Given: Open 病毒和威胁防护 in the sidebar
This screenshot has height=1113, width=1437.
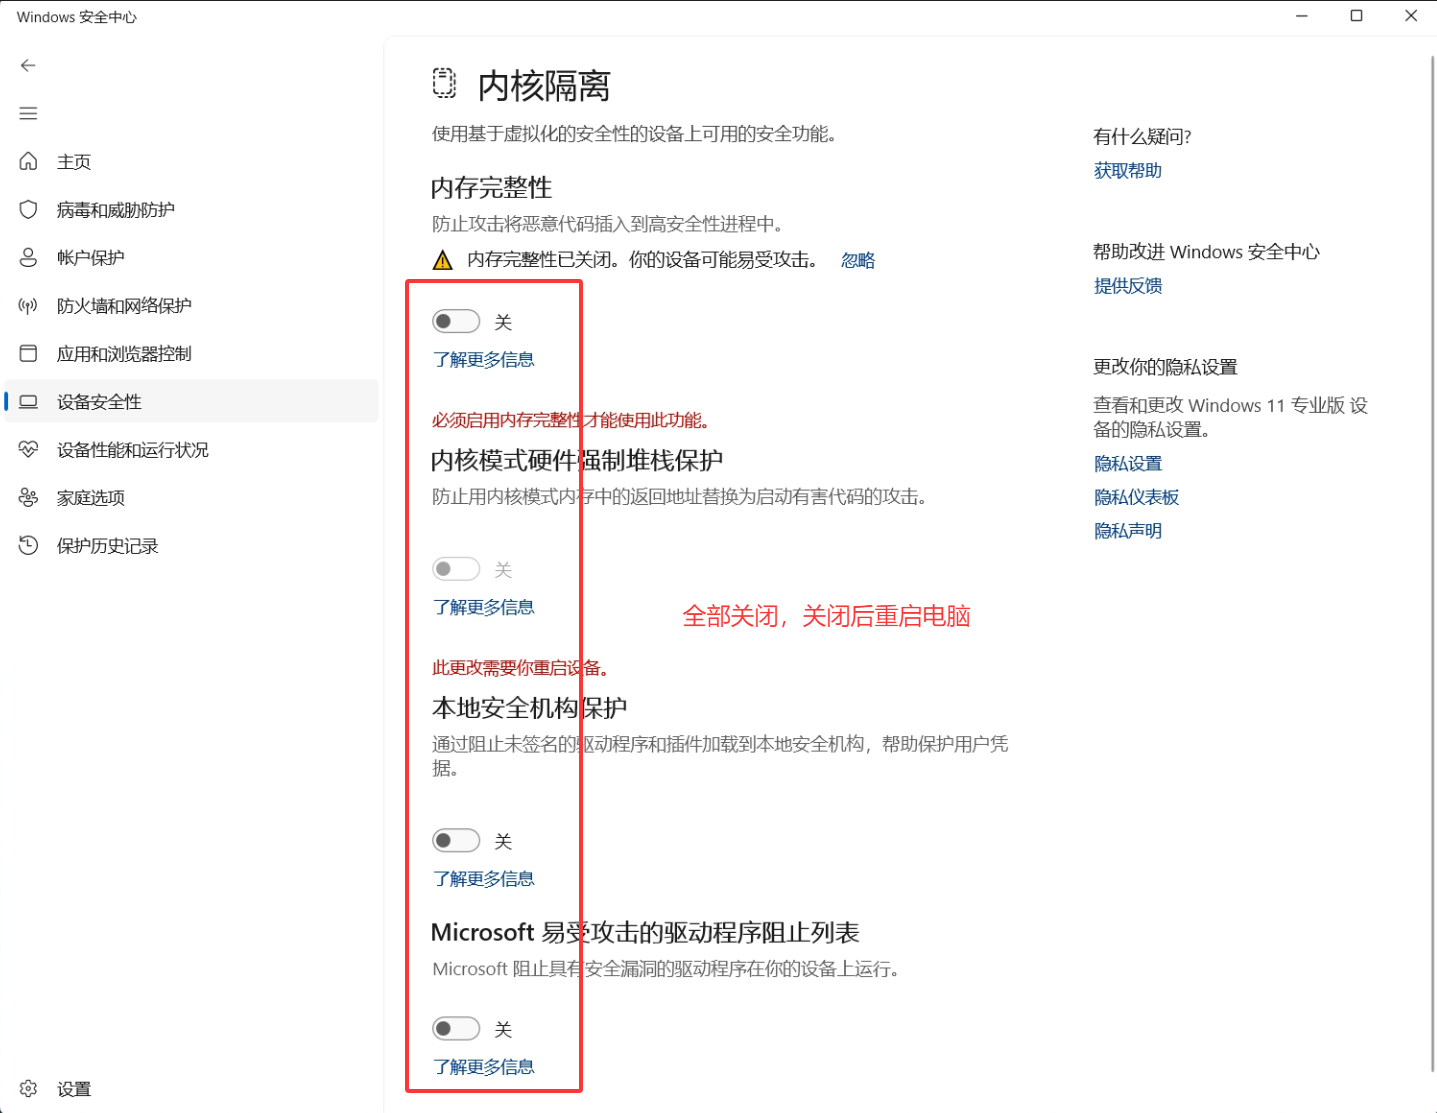Looking at the screenshot, I should tap(113, 209).
